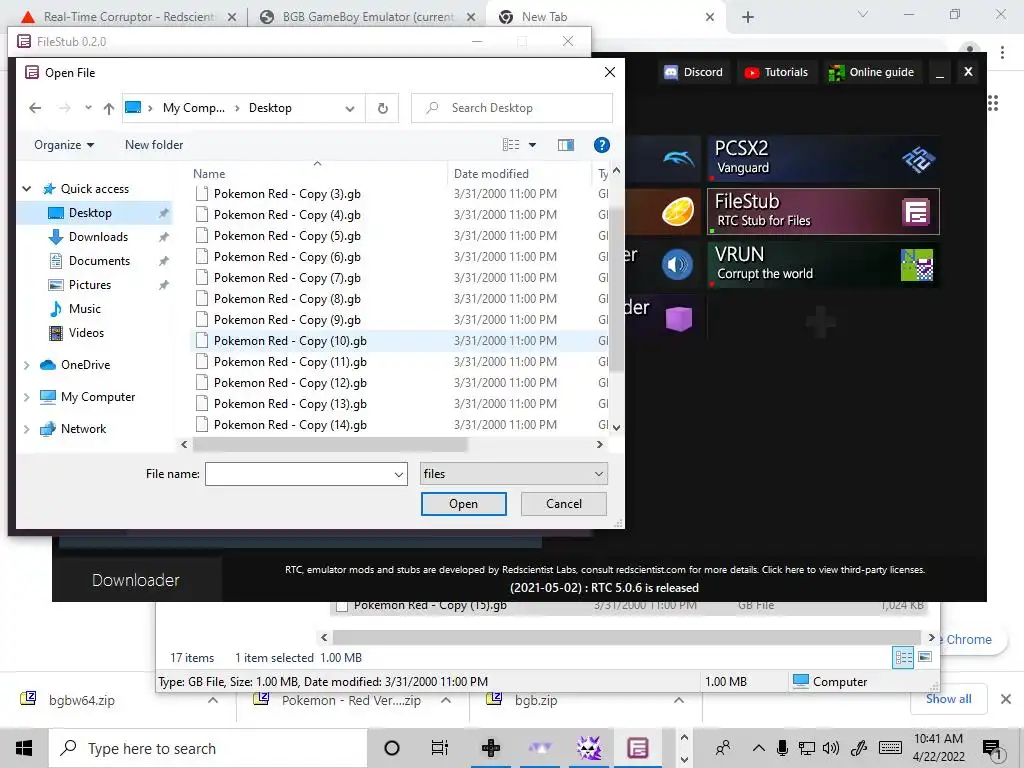Image resolution: width=1024 pixels, height=768 pixels.
Task: Sort by Name column header
Action: click(x=209, y=174)
